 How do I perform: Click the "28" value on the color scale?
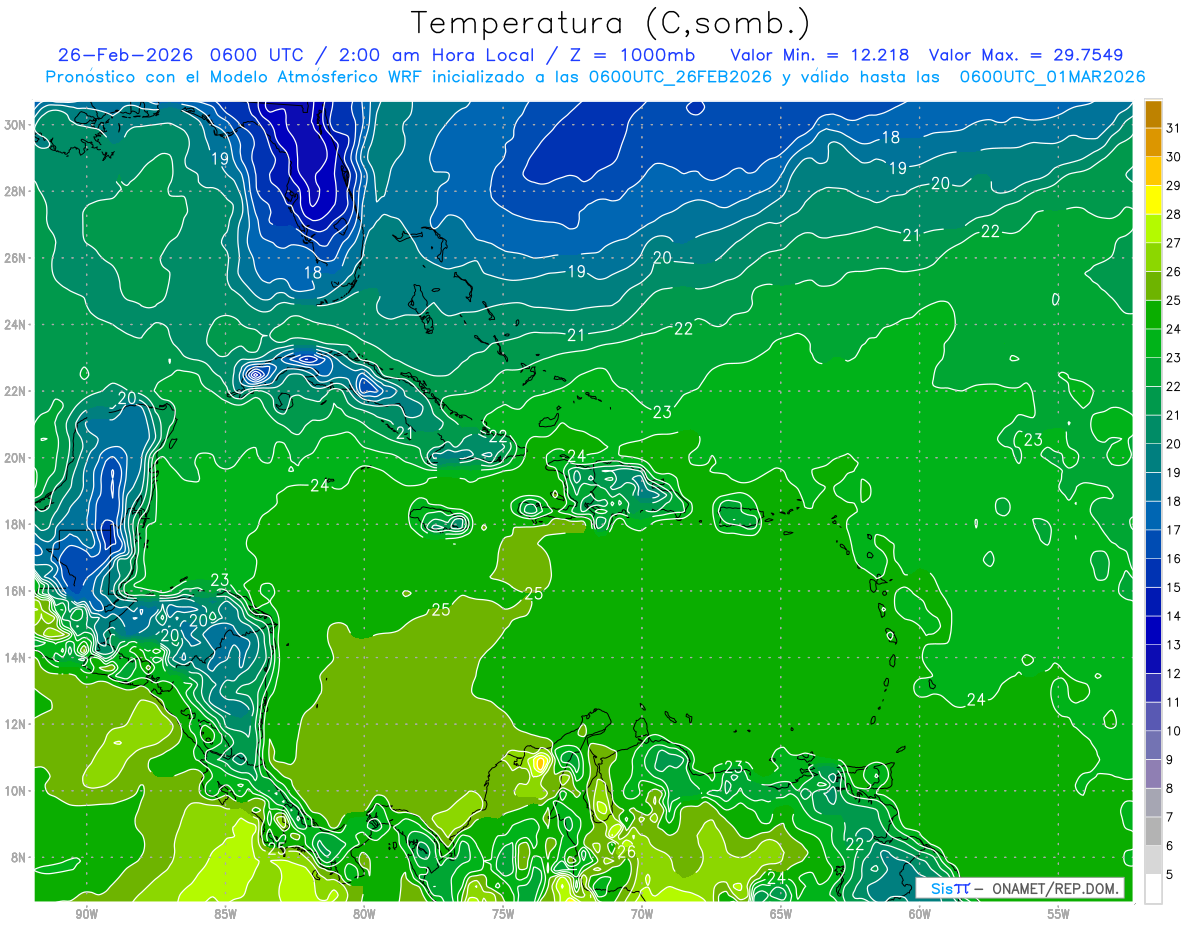(x=1174, y=214)
